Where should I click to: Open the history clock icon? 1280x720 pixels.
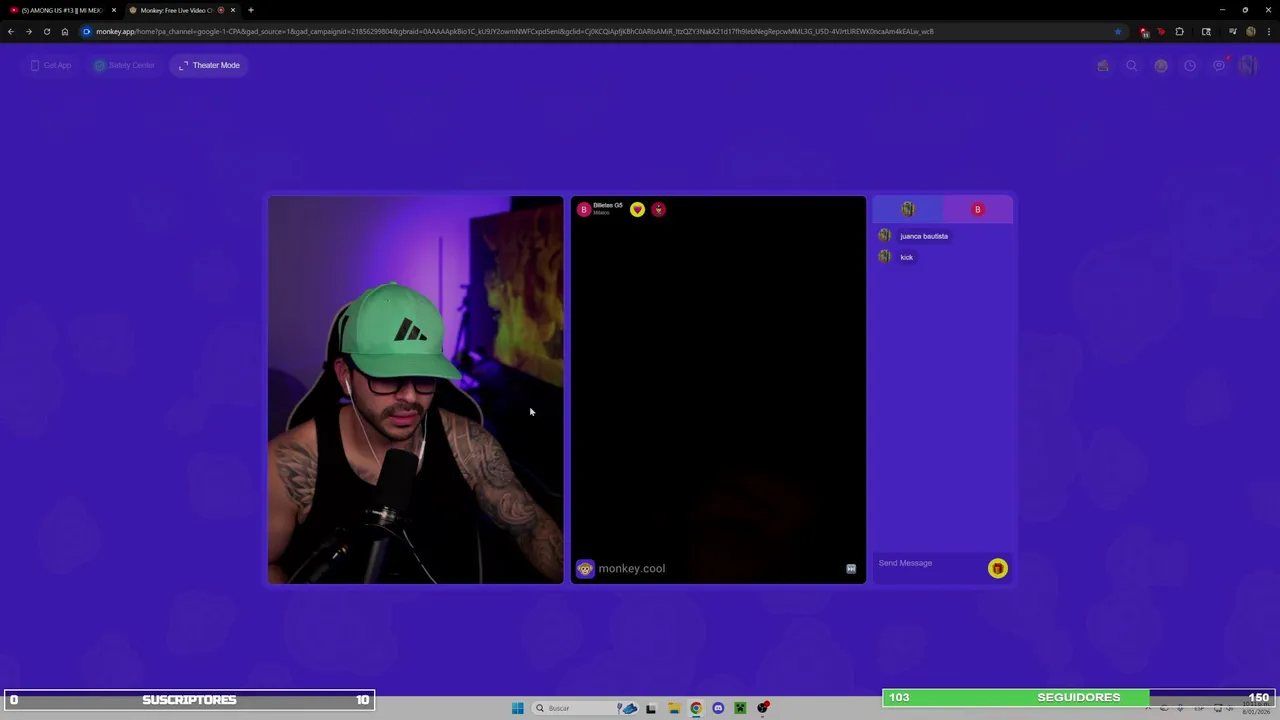tap(1190, 66)
